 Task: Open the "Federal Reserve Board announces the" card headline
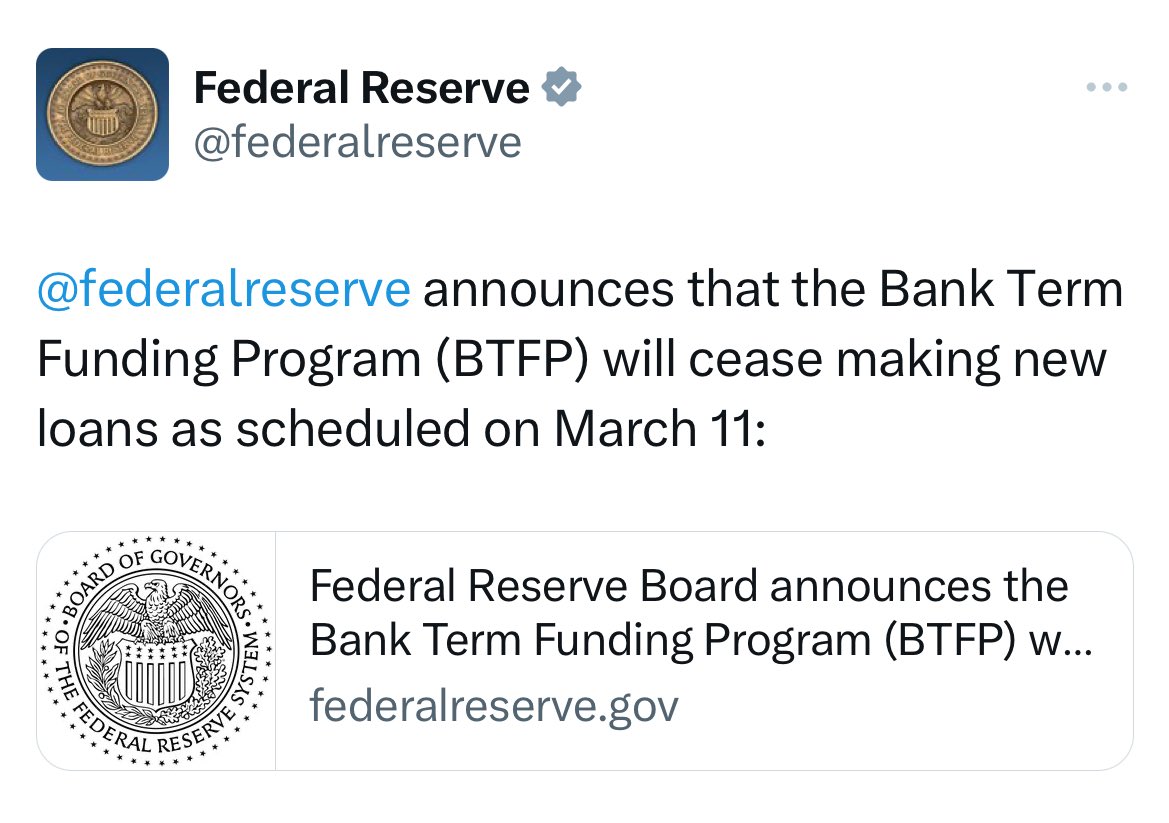coord(689,586)
